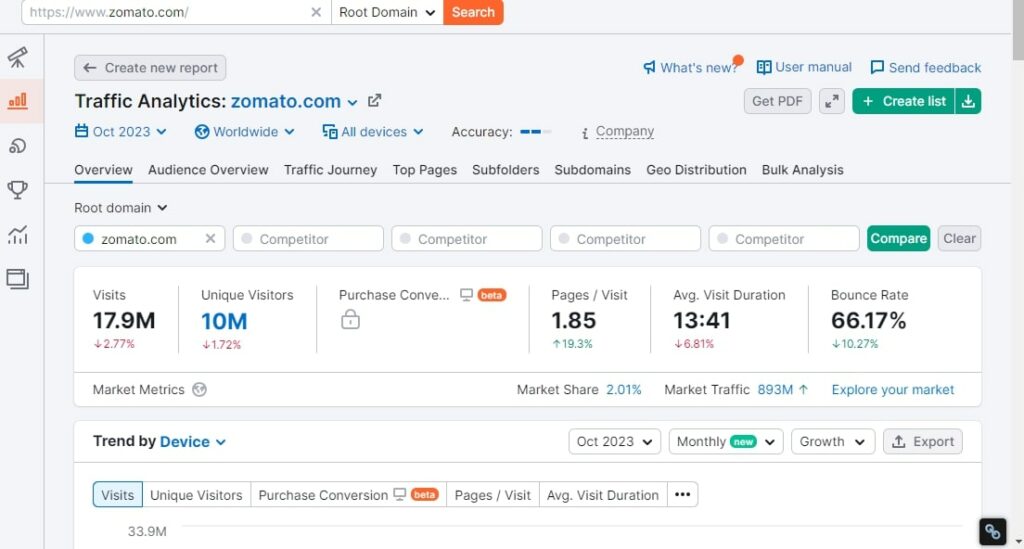Open the Oct 2023 date filter
1024x549 pixels.
click(121, 132)
